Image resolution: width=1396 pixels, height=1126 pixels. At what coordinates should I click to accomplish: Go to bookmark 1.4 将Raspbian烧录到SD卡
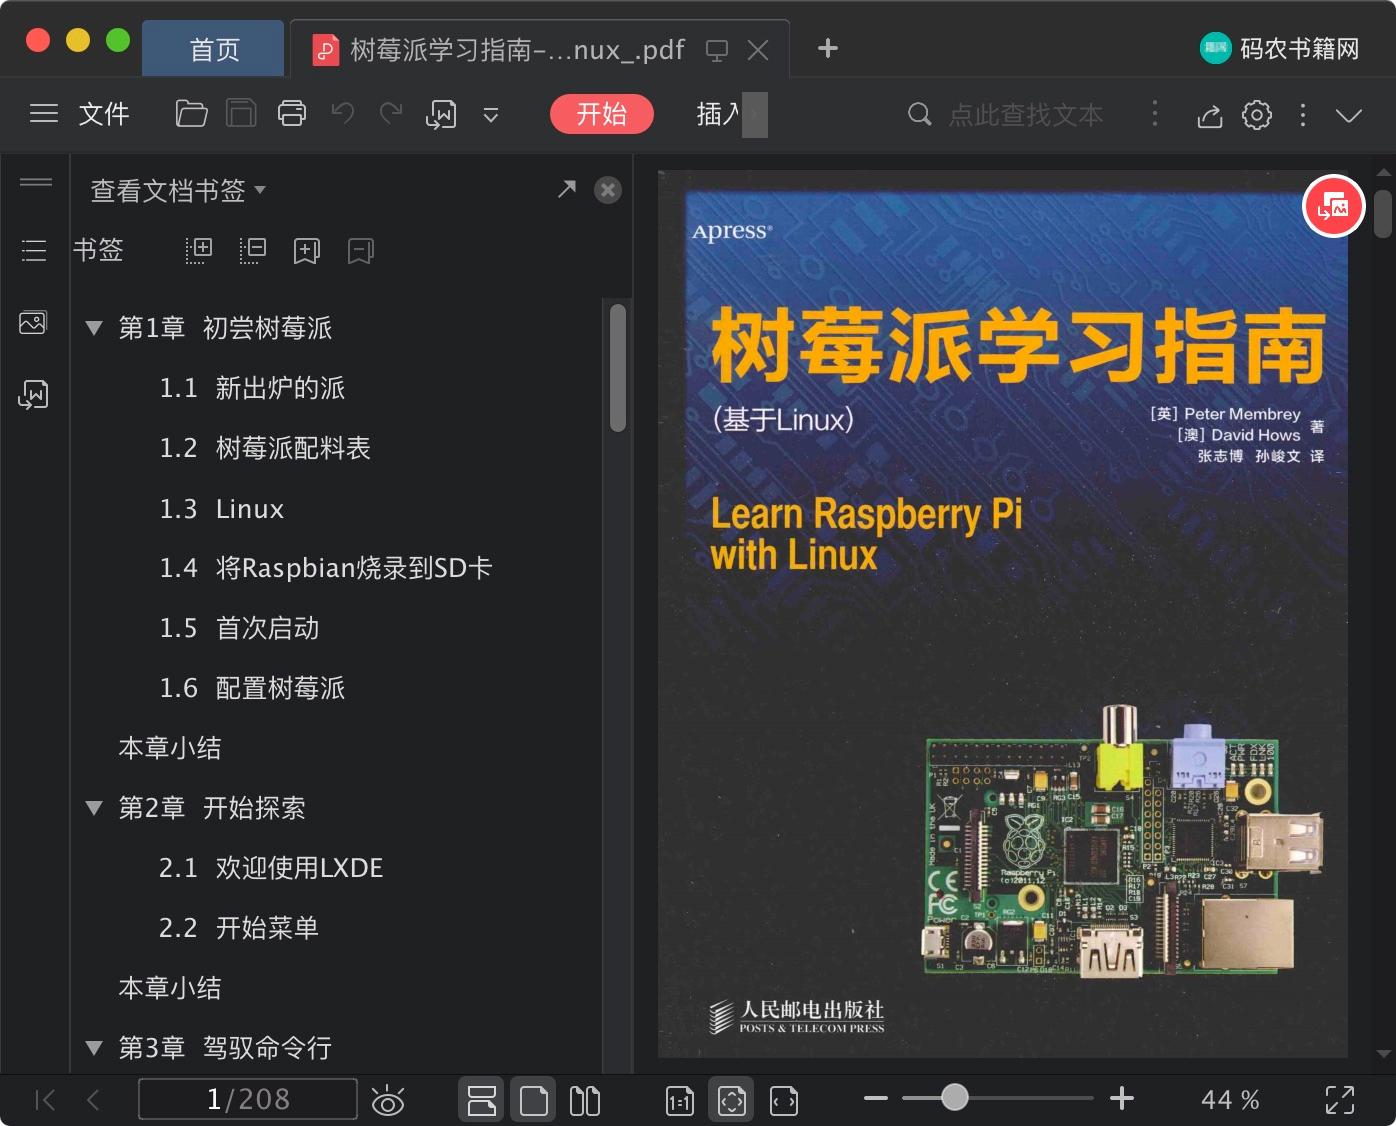[326, 568]
